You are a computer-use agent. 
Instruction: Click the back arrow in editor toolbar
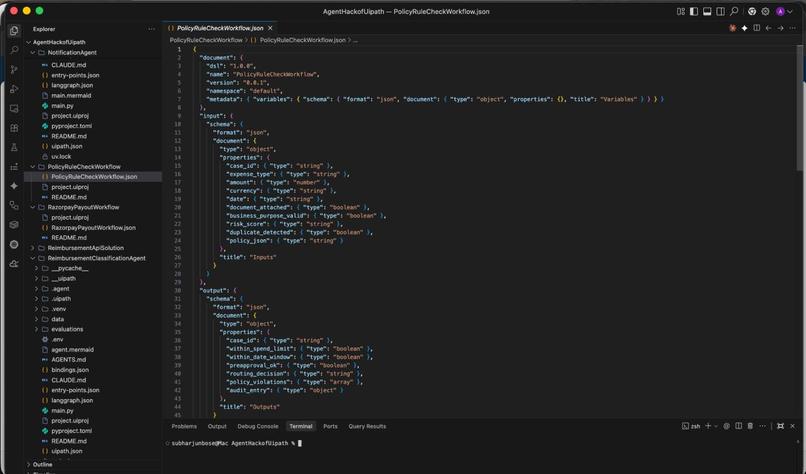[x=768, y=28]
